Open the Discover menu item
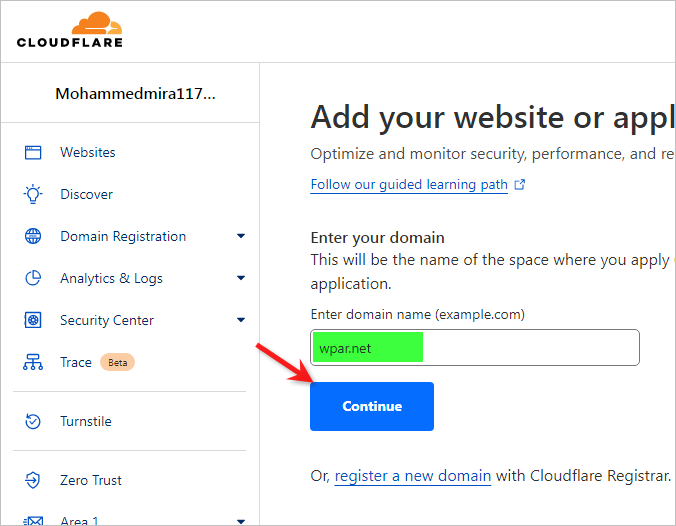 (86, 195)
